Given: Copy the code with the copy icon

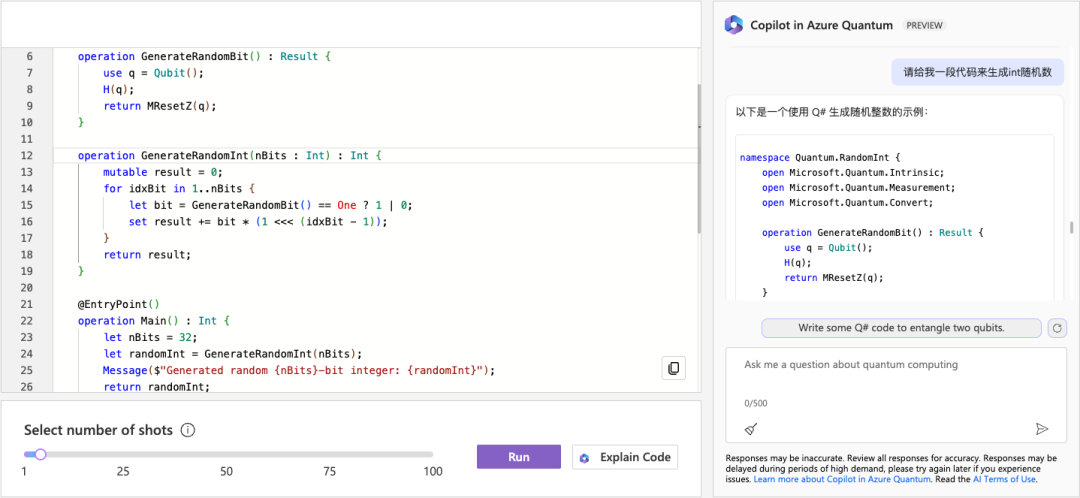Looking at the screenshot, I should click(x=673, y=368).
